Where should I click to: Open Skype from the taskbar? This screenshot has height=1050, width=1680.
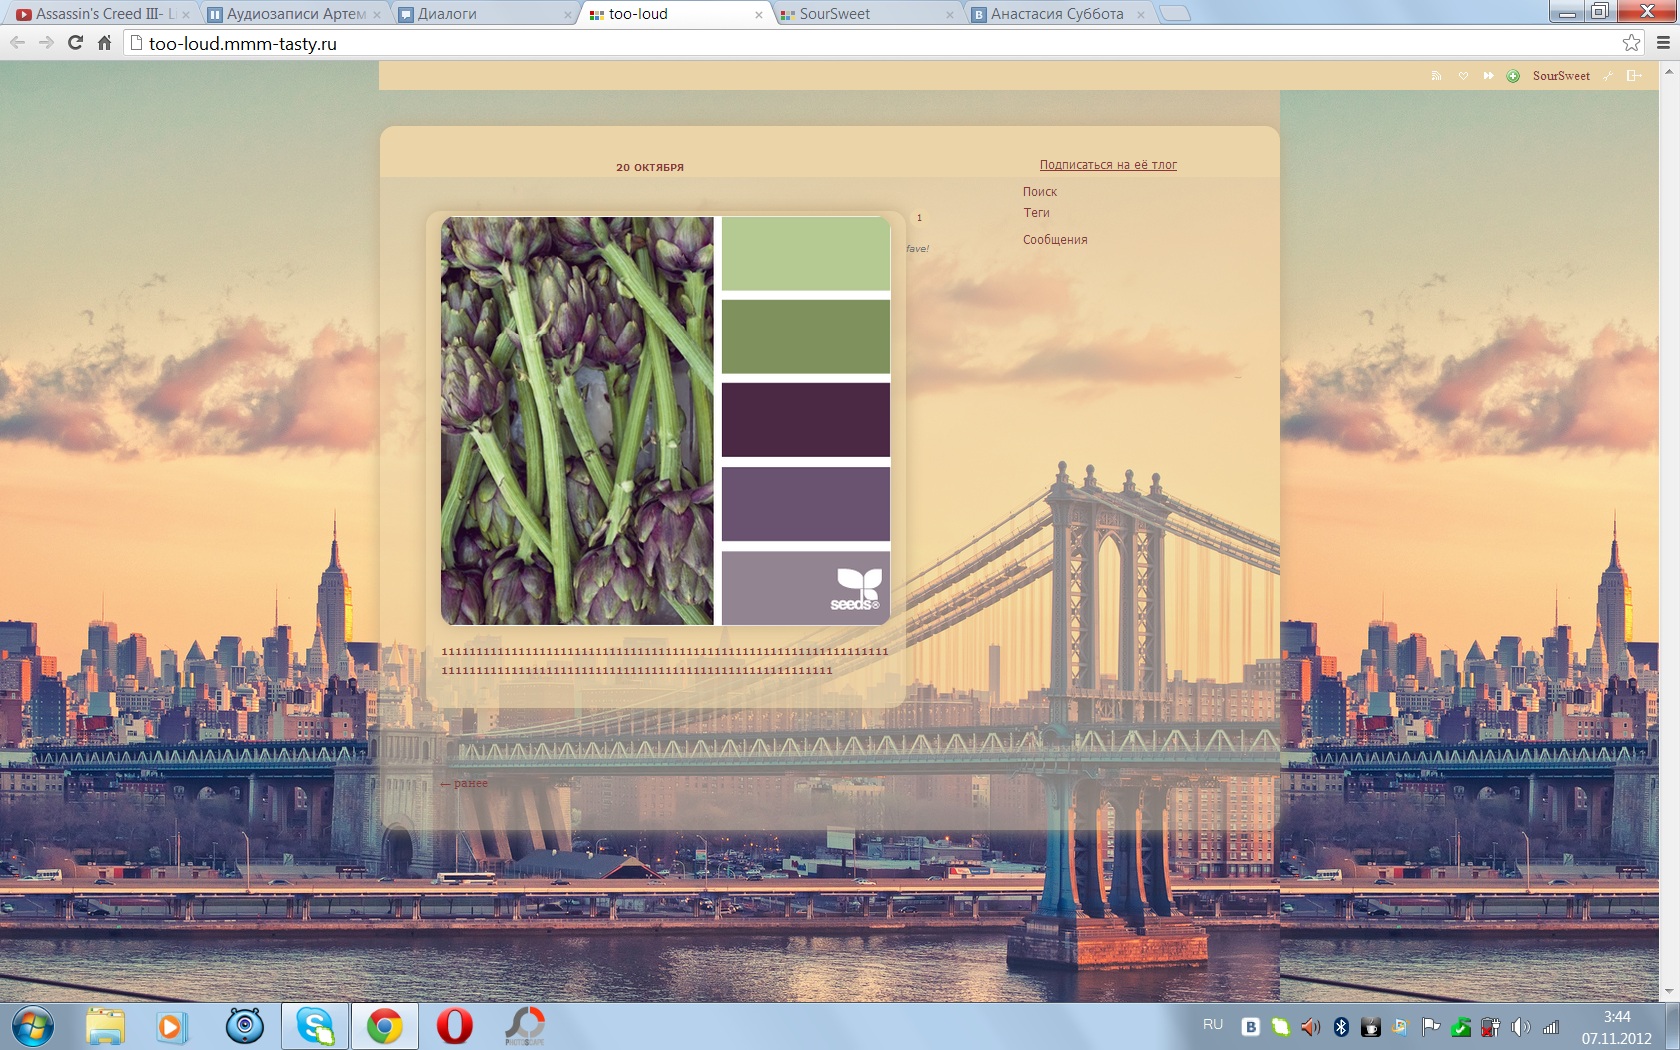tap(315, 1026)
